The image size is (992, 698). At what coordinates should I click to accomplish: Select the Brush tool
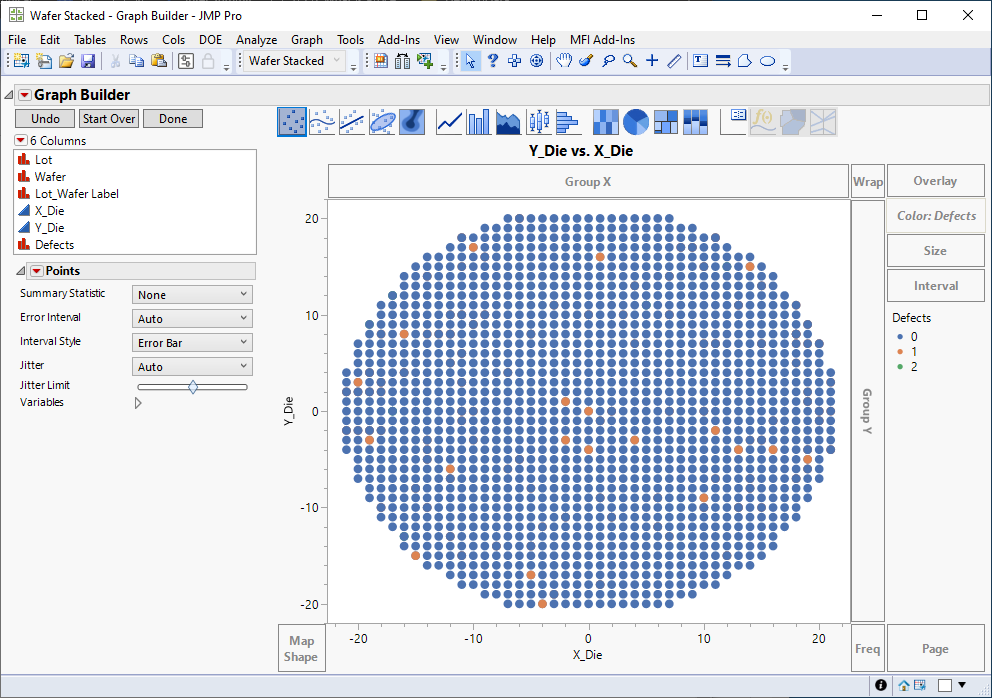pos(586,61)
